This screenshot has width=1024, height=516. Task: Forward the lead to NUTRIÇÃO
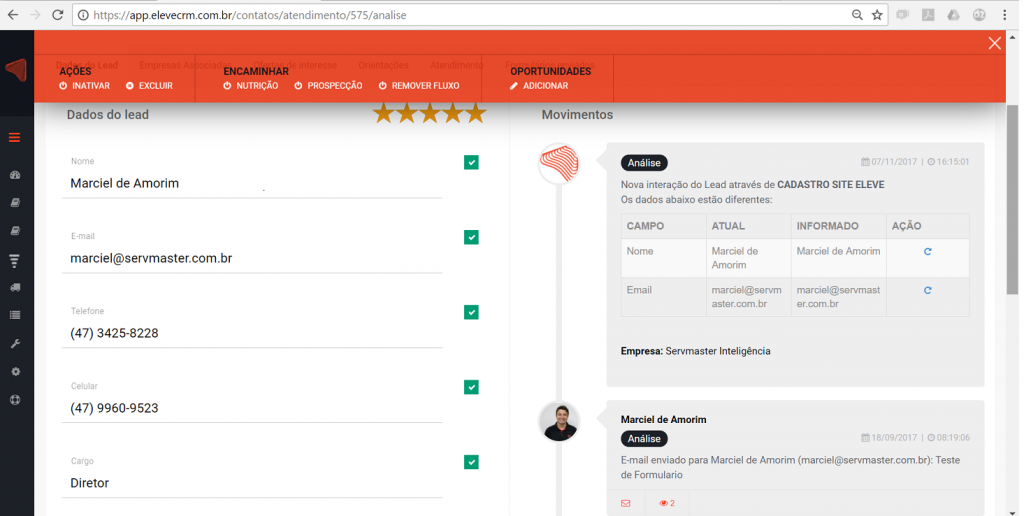tap(251, 86)
